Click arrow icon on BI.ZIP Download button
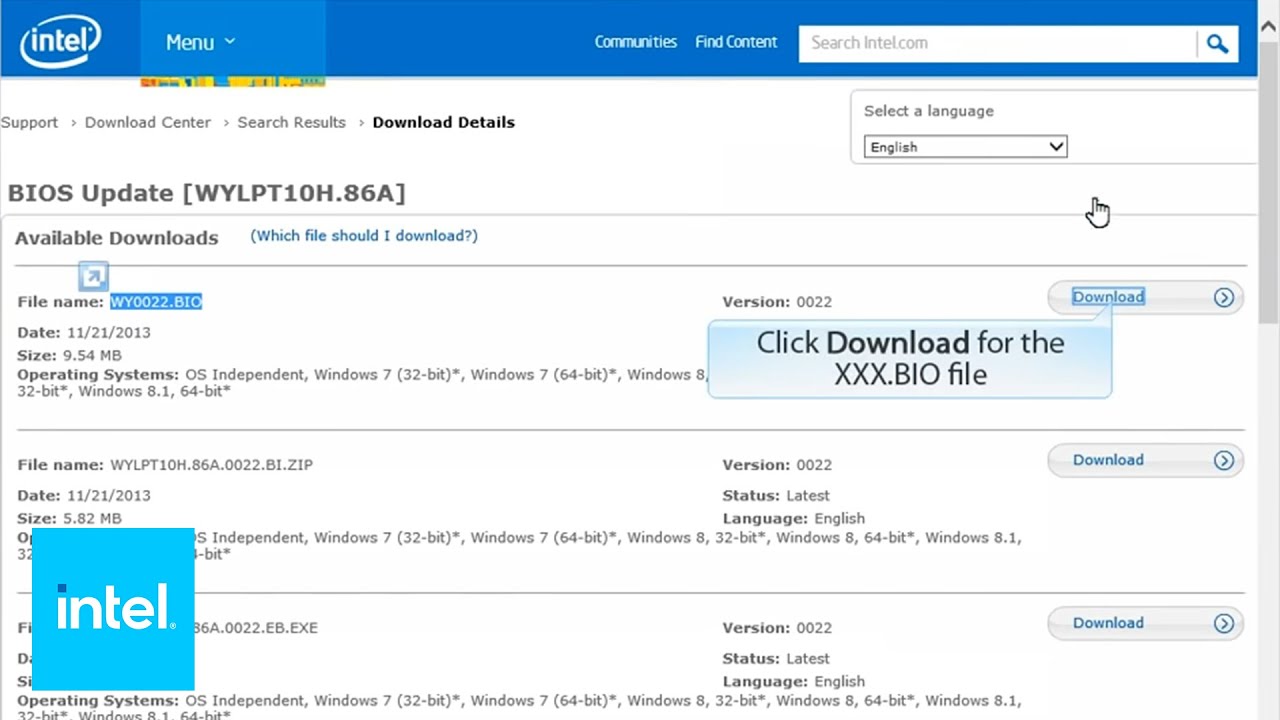1280x720 pixels. point(1224,460)
